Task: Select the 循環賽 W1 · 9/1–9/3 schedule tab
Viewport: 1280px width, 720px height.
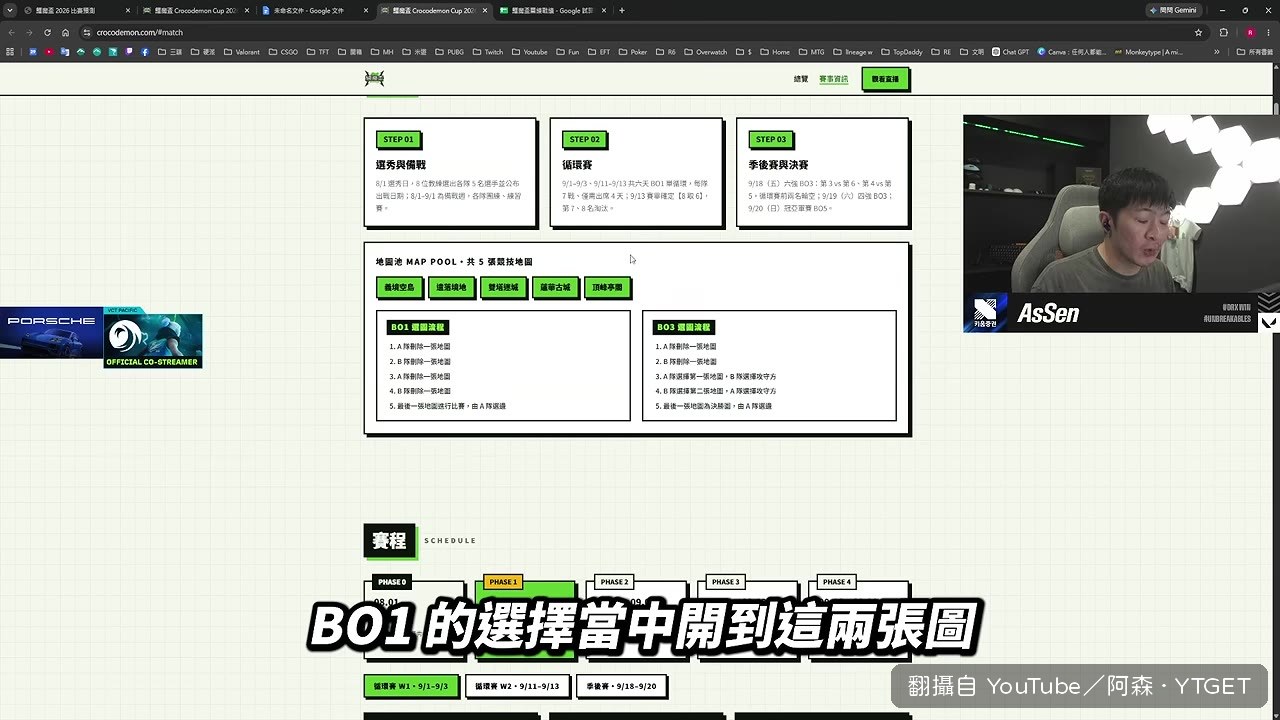Action: [x=412, y=687]
